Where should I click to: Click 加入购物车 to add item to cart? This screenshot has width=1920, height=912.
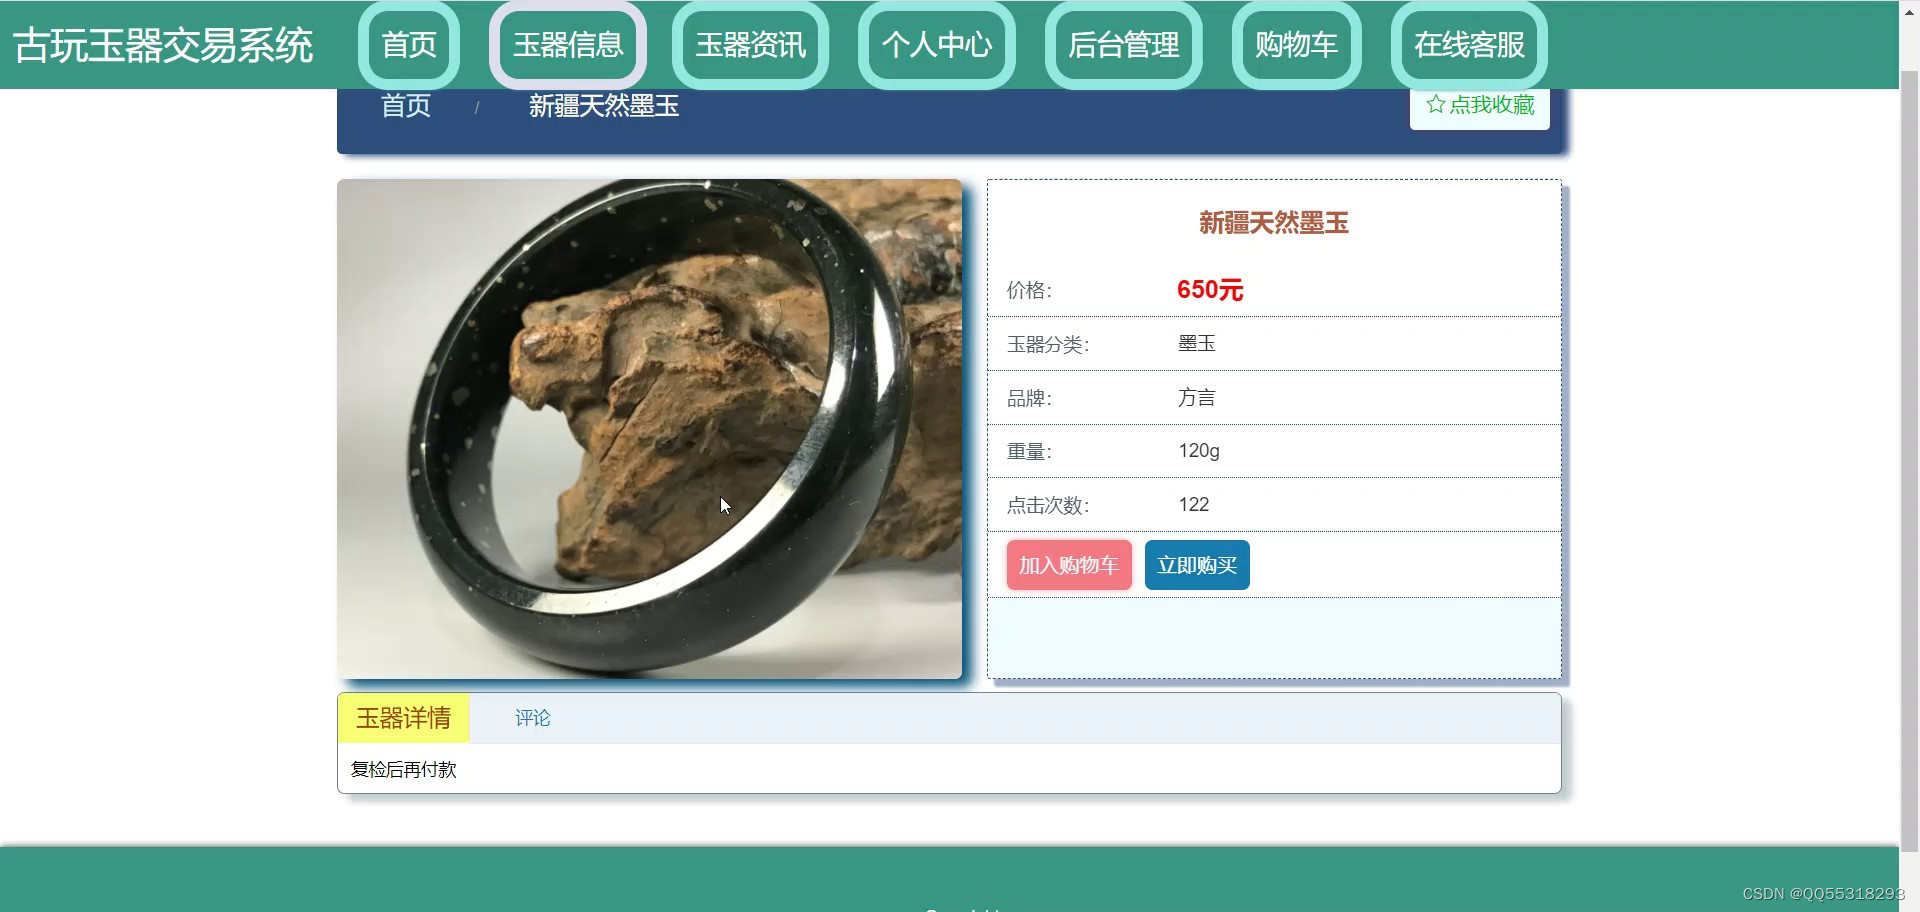[x=1068, y=564]
